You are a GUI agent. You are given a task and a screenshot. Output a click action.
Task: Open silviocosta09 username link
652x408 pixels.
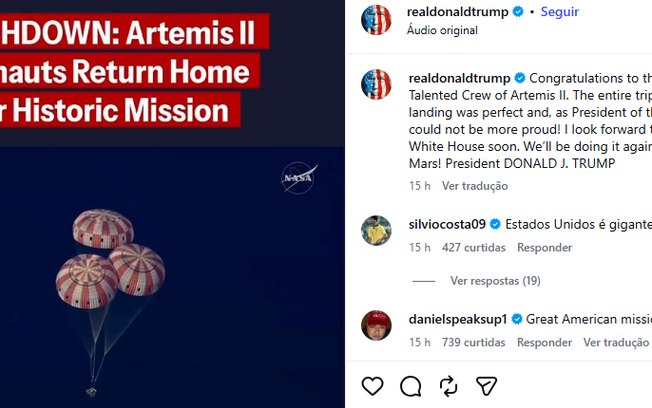click(447, 225)
